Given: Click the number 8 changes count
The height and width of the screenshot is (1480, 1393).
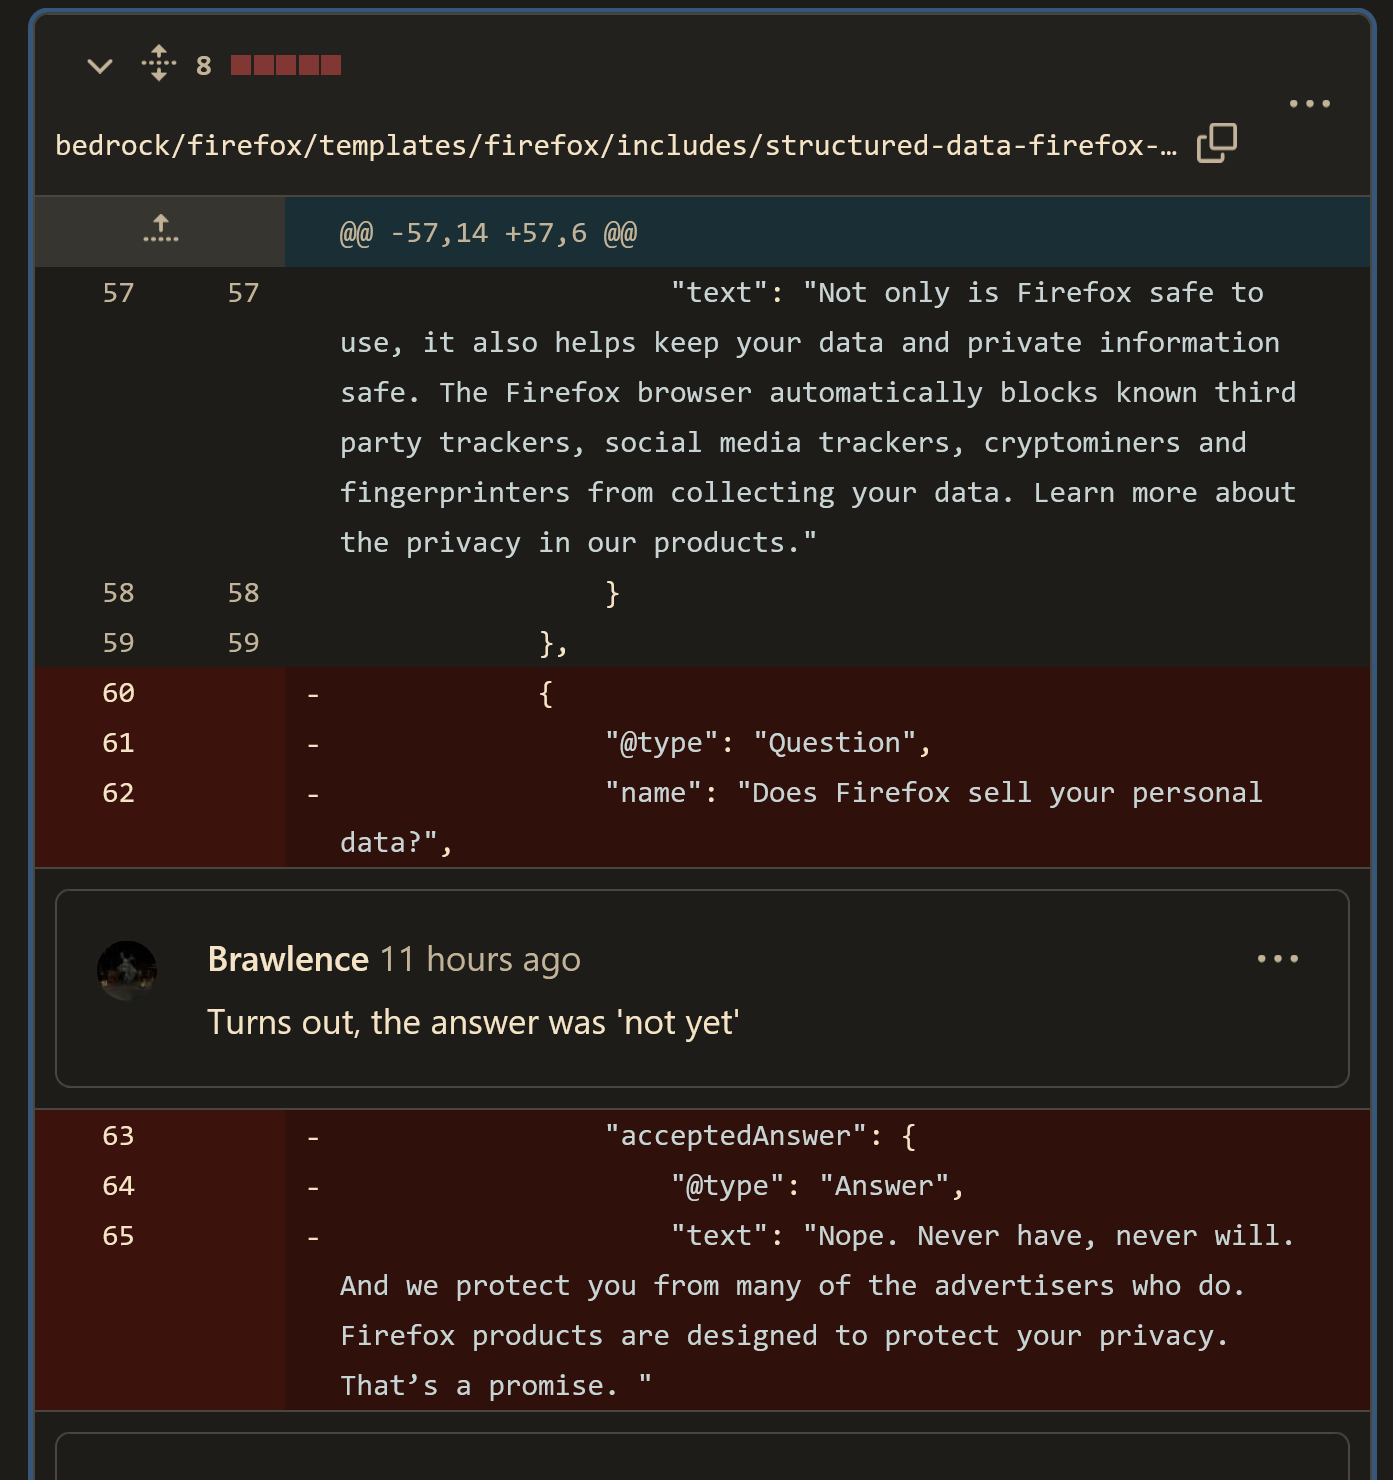Looking at the screenshot, I should [x=204, y=66].
